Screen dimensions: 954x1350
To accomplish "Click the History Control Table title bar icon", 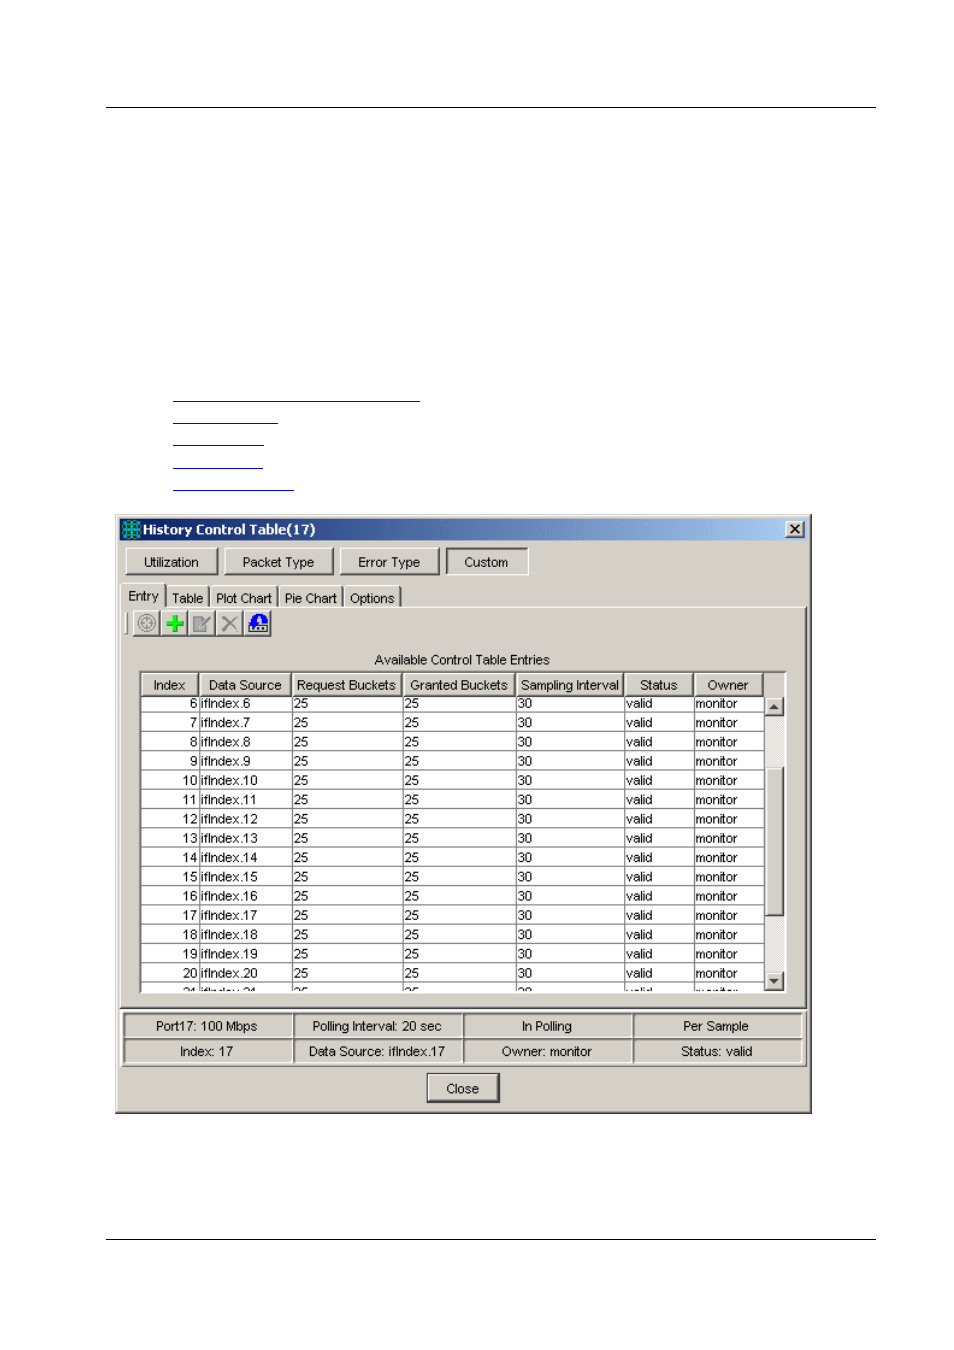I will pos(131,530).
